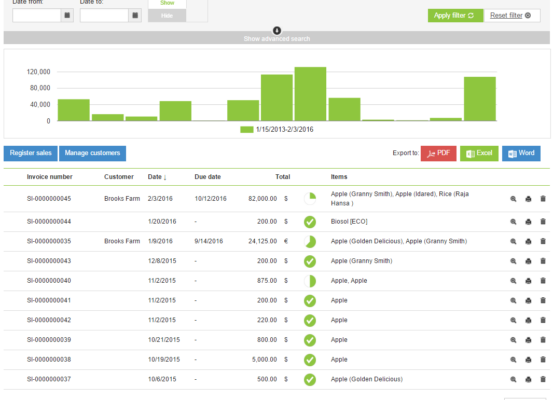Select invoice number SI-0000000039
Viewport: 553px width, 400px height.
coord(49,340)
